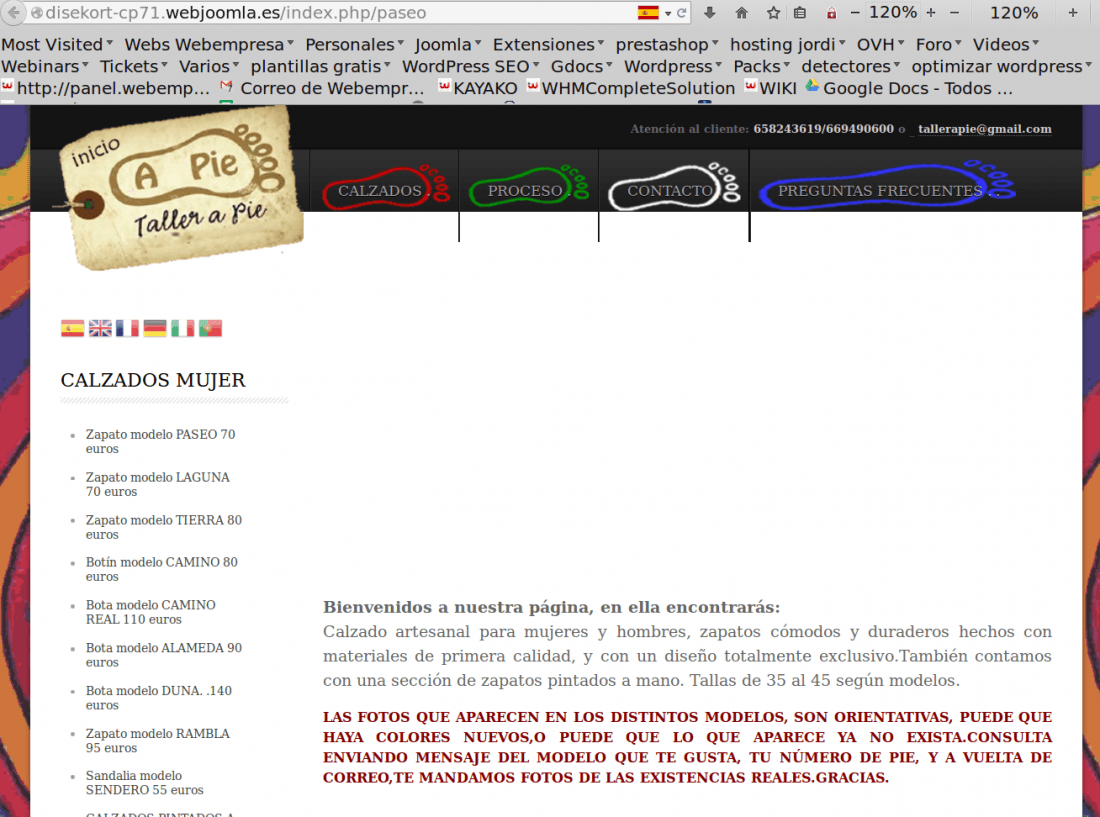
Task: Open Zapato modelo TIERRA 80 euros
Action: pos(163,527)
